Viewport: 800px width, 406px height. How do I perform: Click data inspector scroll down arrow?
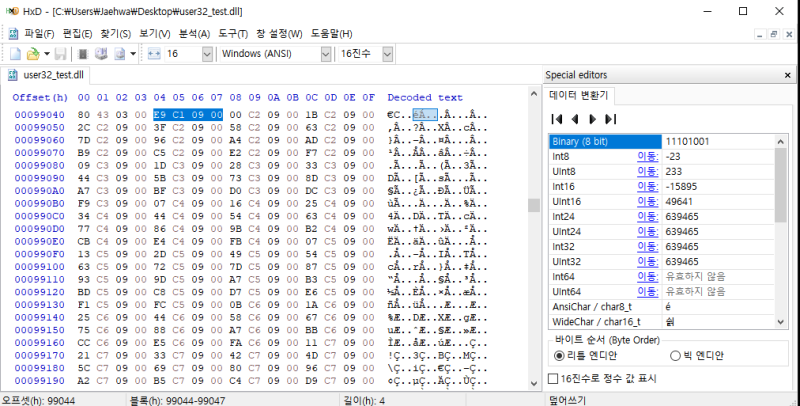pos(781,322)
